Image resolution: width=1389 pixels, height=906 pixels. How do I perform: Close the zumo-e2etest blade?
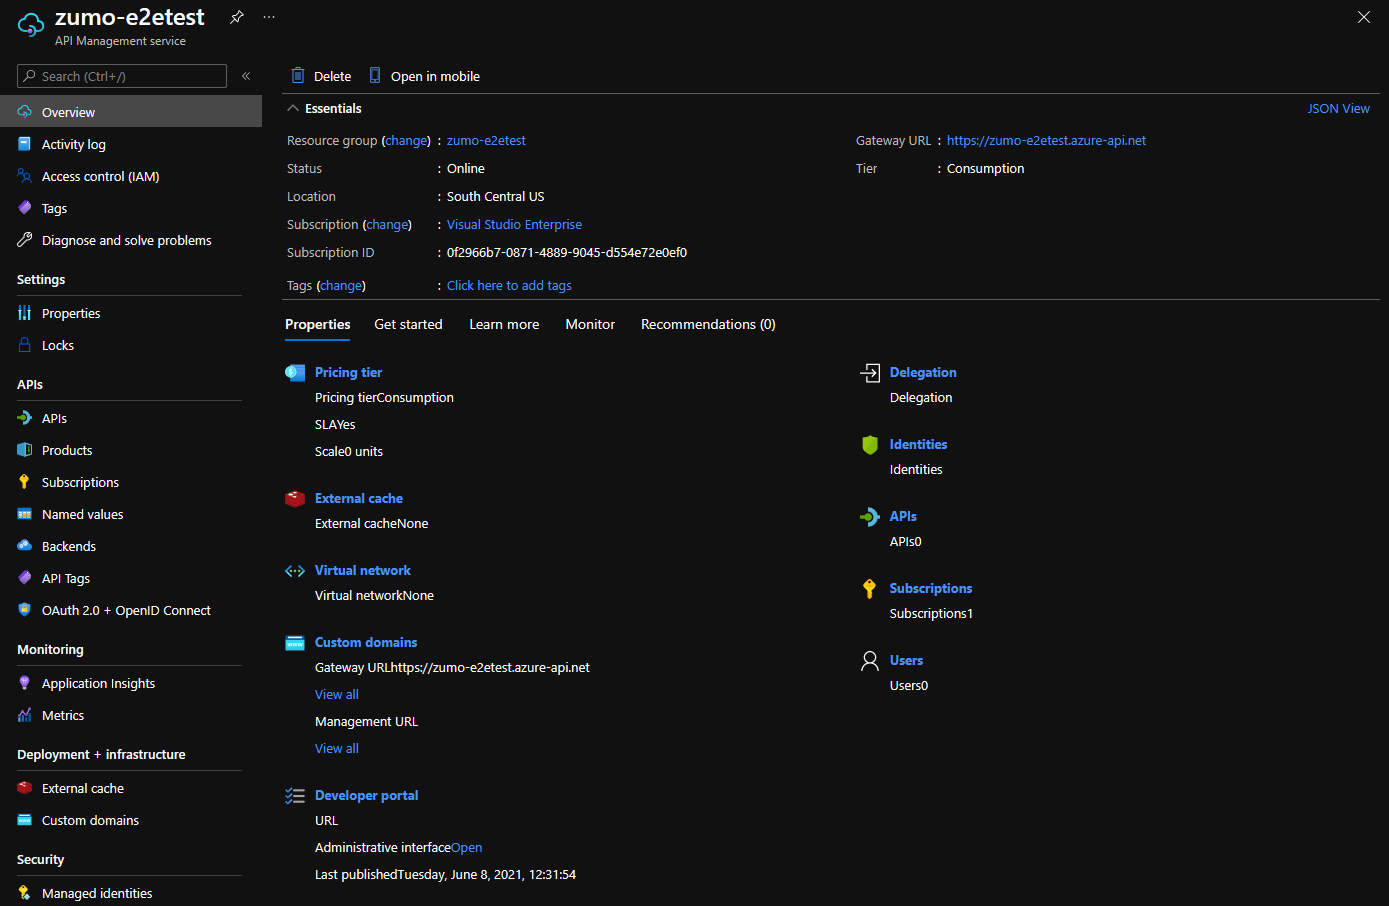click(1364, 17)
